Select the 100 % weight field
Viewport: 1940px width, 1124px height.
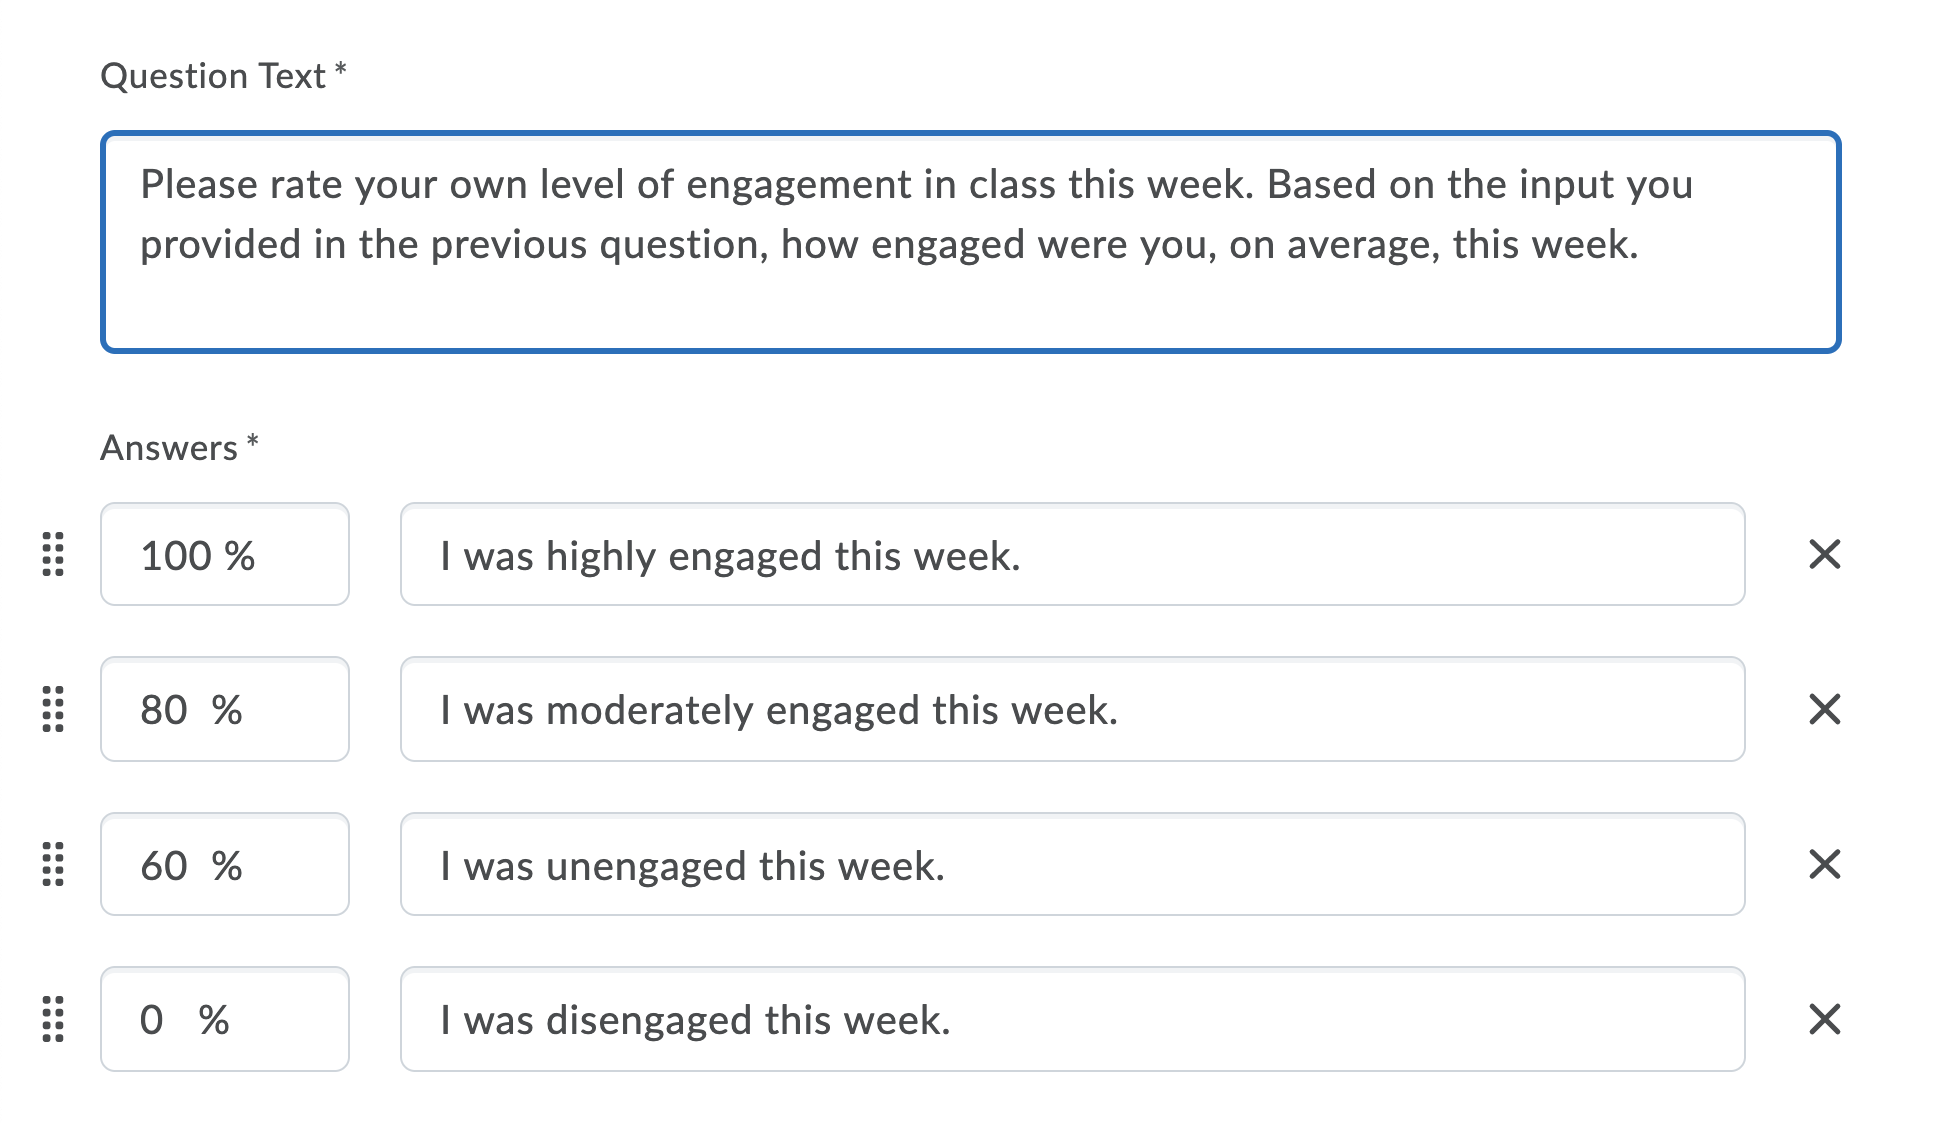click(224, 556)
